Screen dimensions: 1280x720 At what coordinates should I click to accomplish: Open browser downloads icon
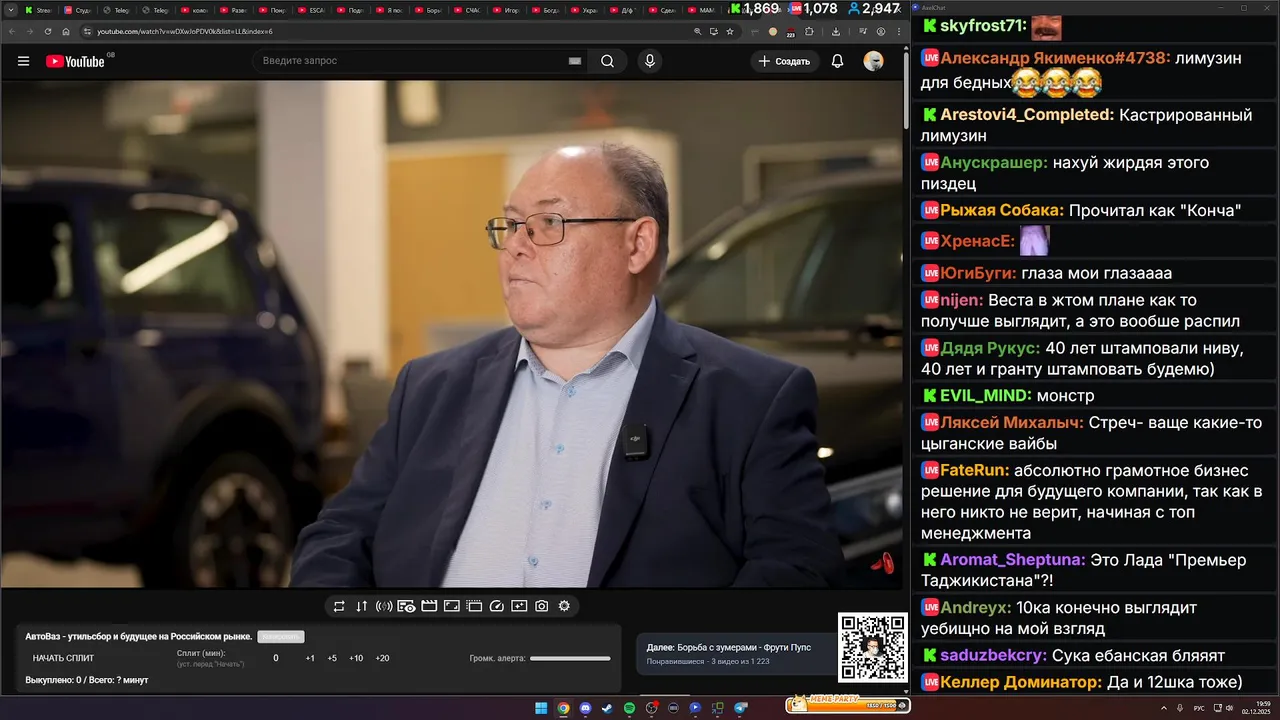pos(836,31)
